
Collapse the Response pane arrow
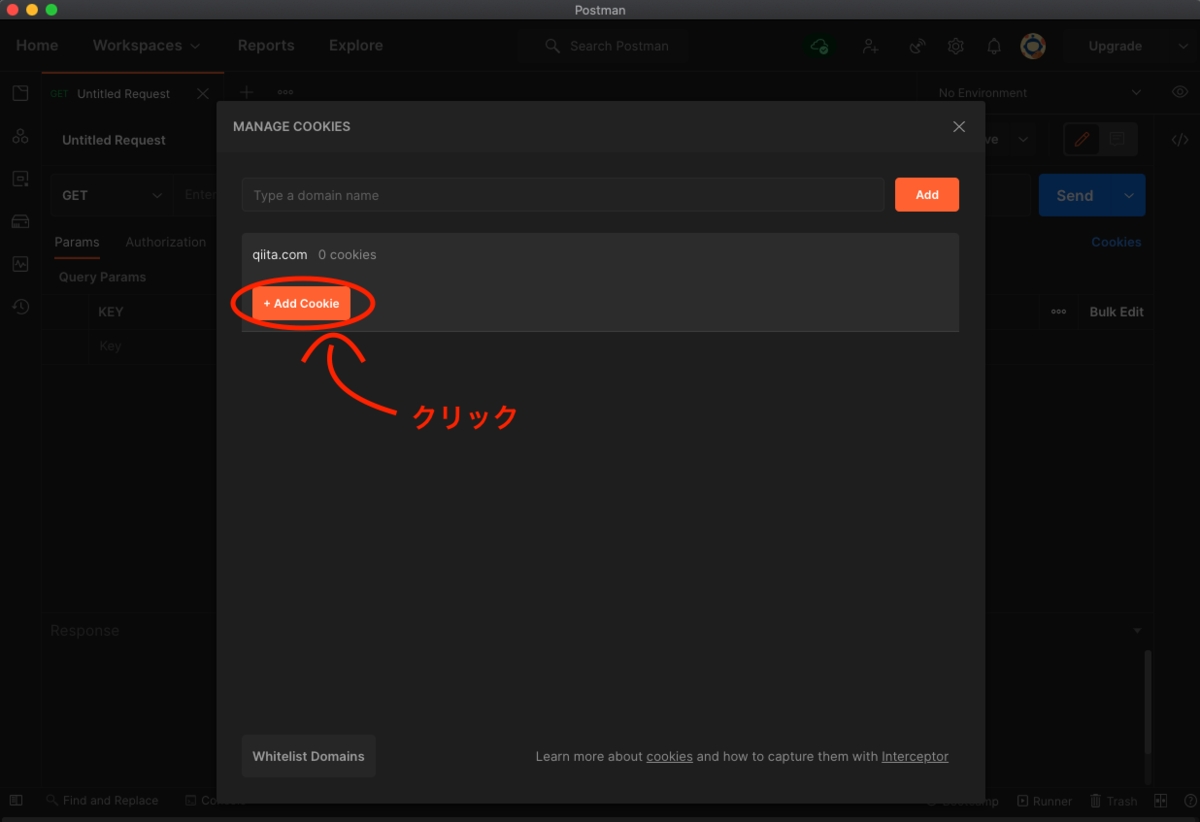coord(1137,631)
